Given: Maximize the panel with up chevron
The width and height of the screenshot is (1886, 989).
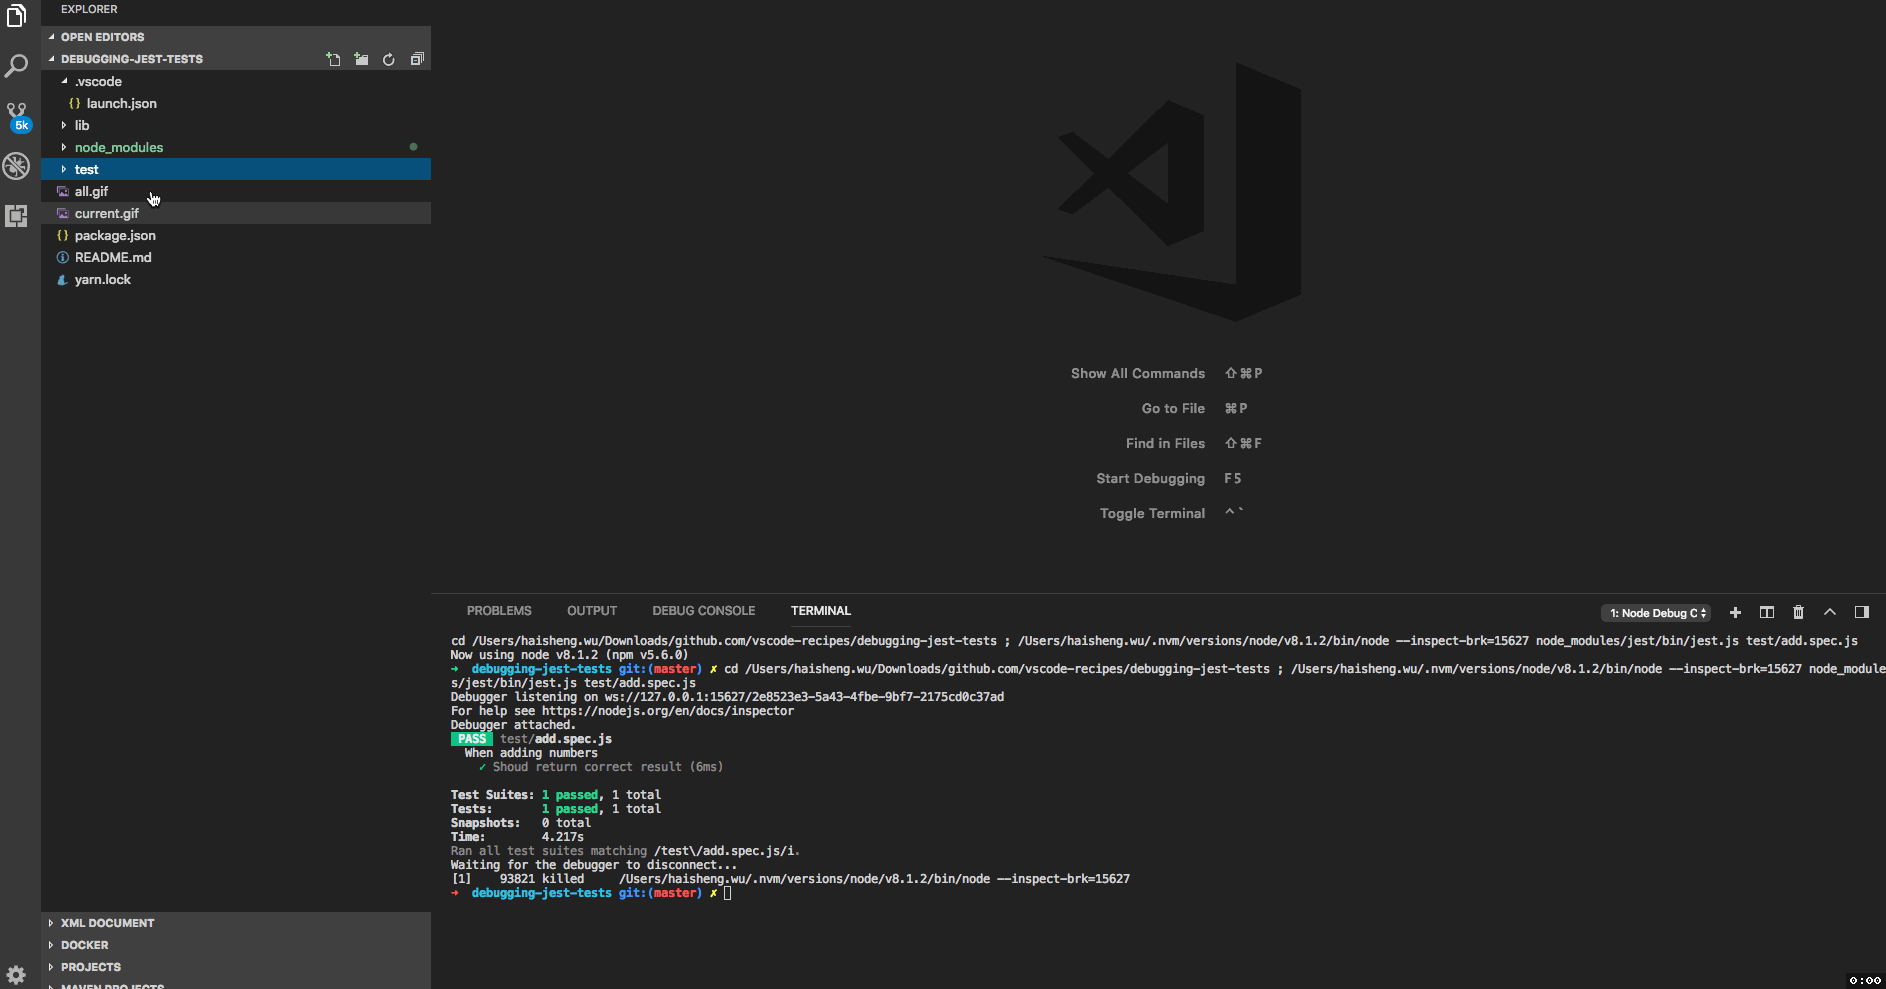Looking at the screenshot, I should (1830, 612).
